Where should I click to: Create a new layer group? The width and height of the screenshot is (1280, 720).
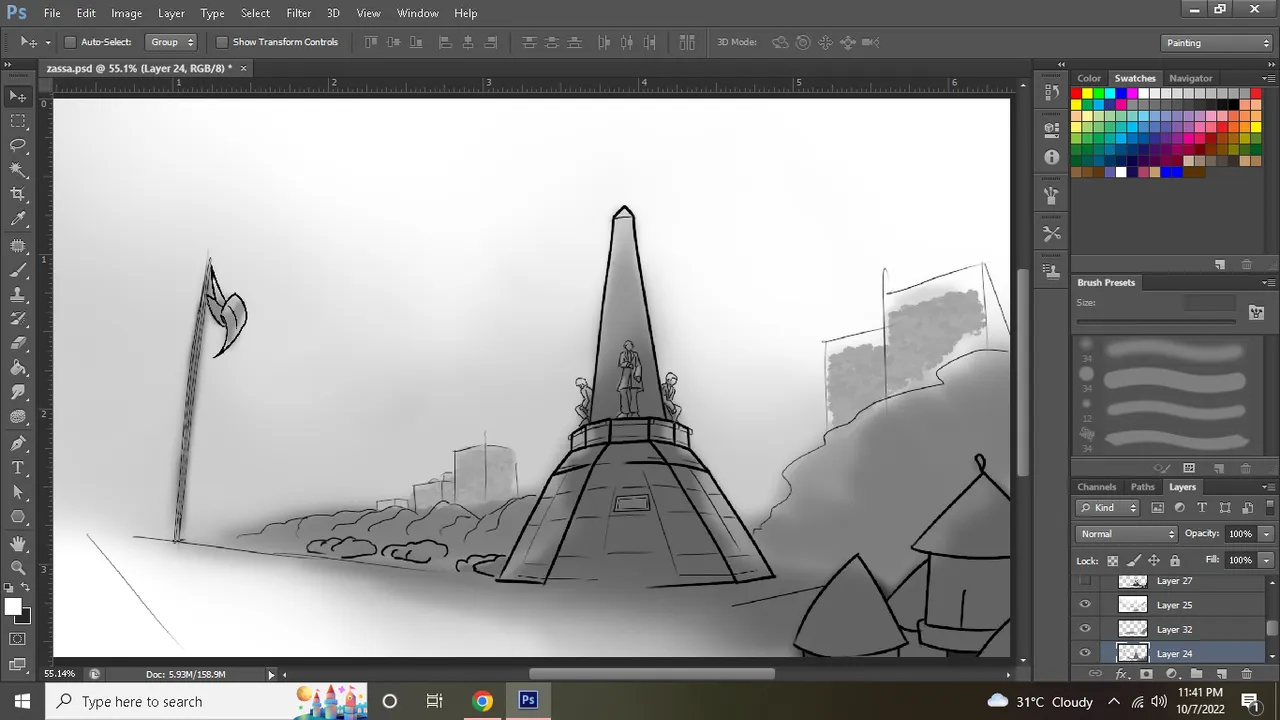coord(1196,674)
